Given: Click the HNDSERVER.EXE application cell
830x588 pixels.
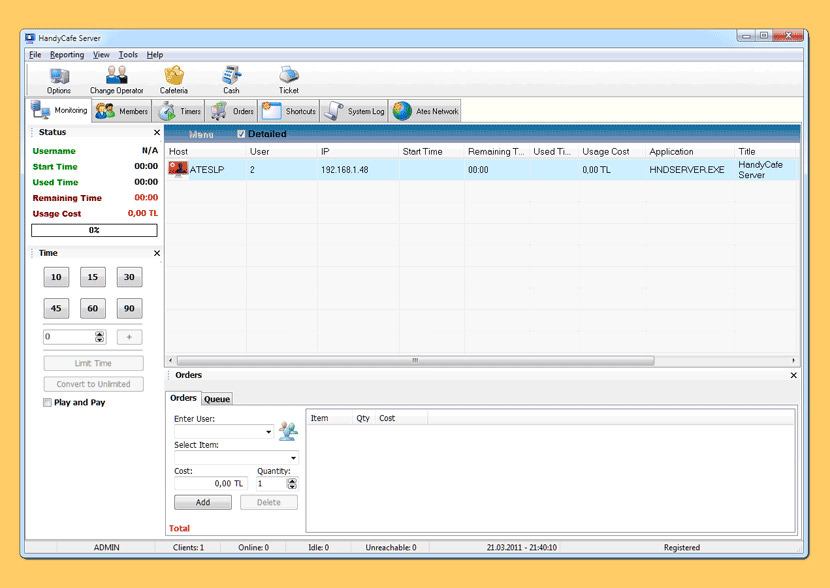Looking at the screenshot, I should (687, 170).
